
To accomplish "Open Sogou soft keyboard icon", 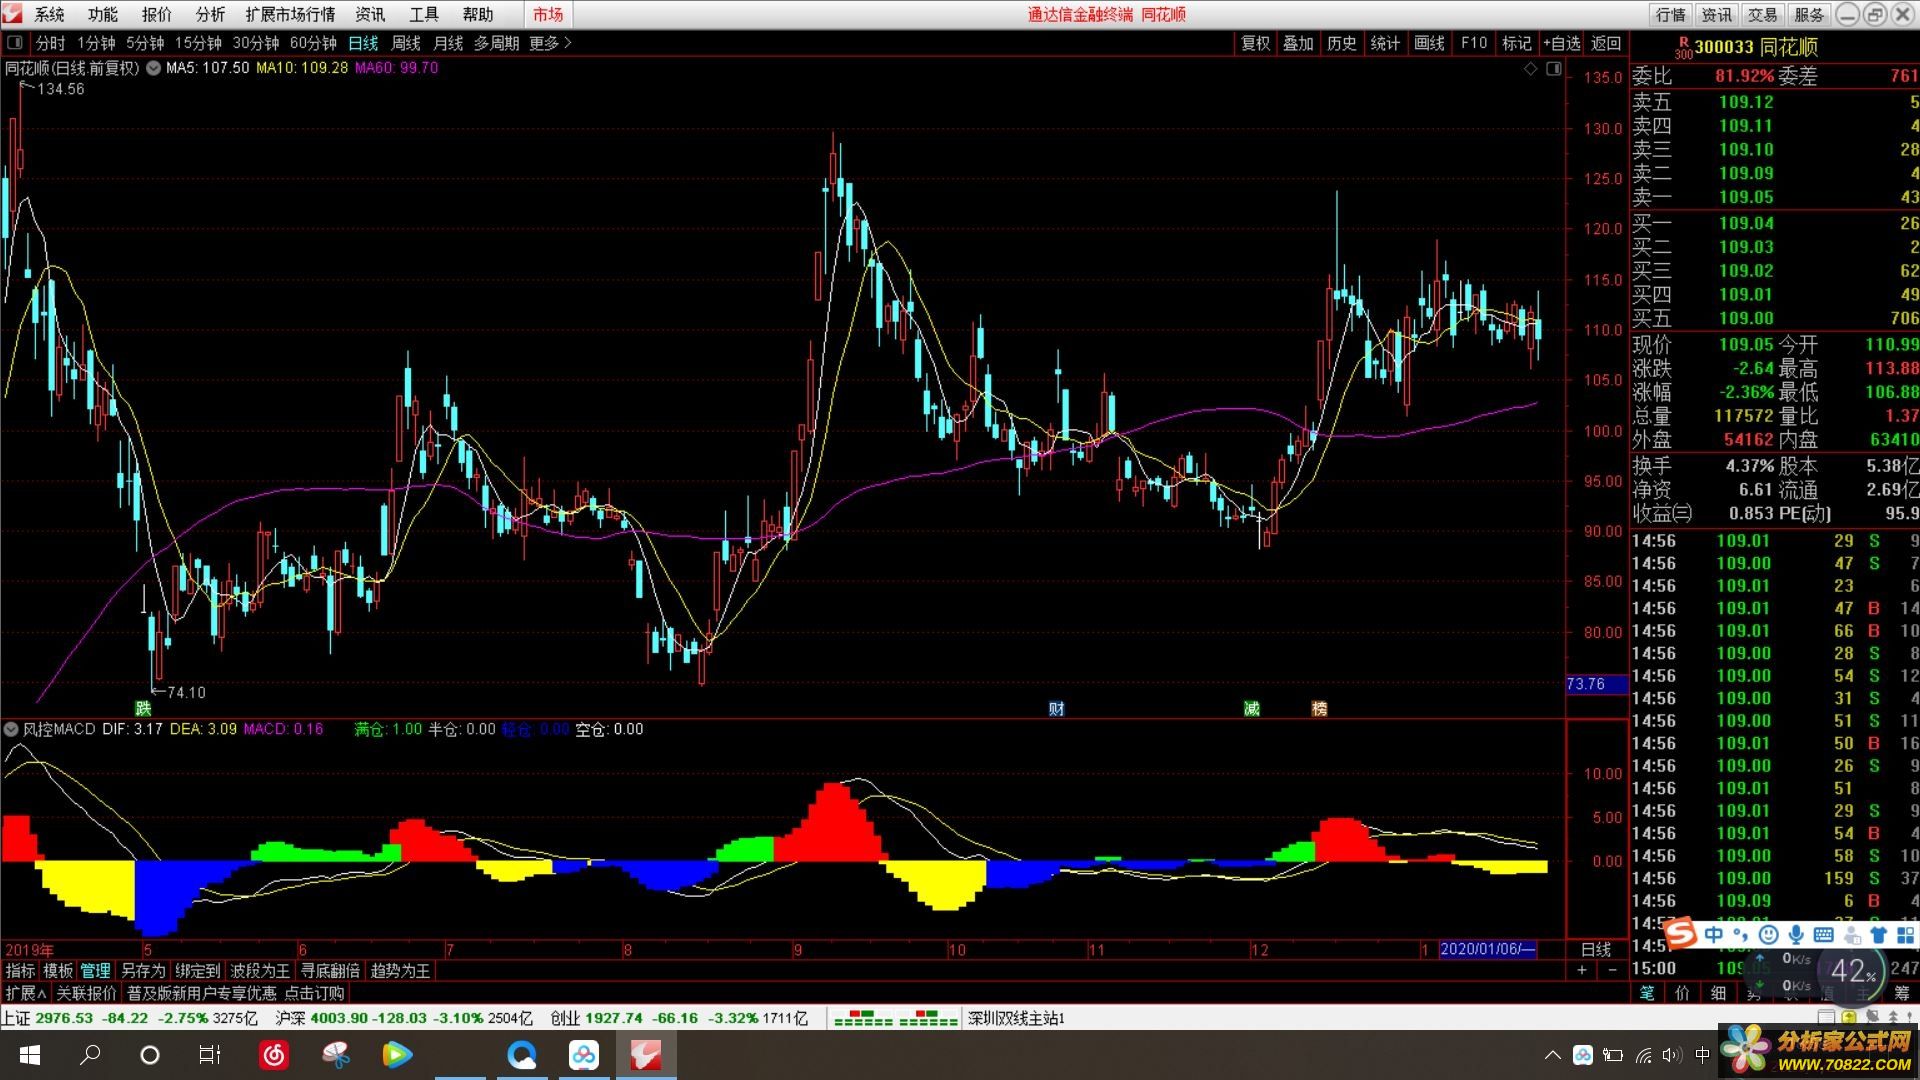I will [1823, 935].
